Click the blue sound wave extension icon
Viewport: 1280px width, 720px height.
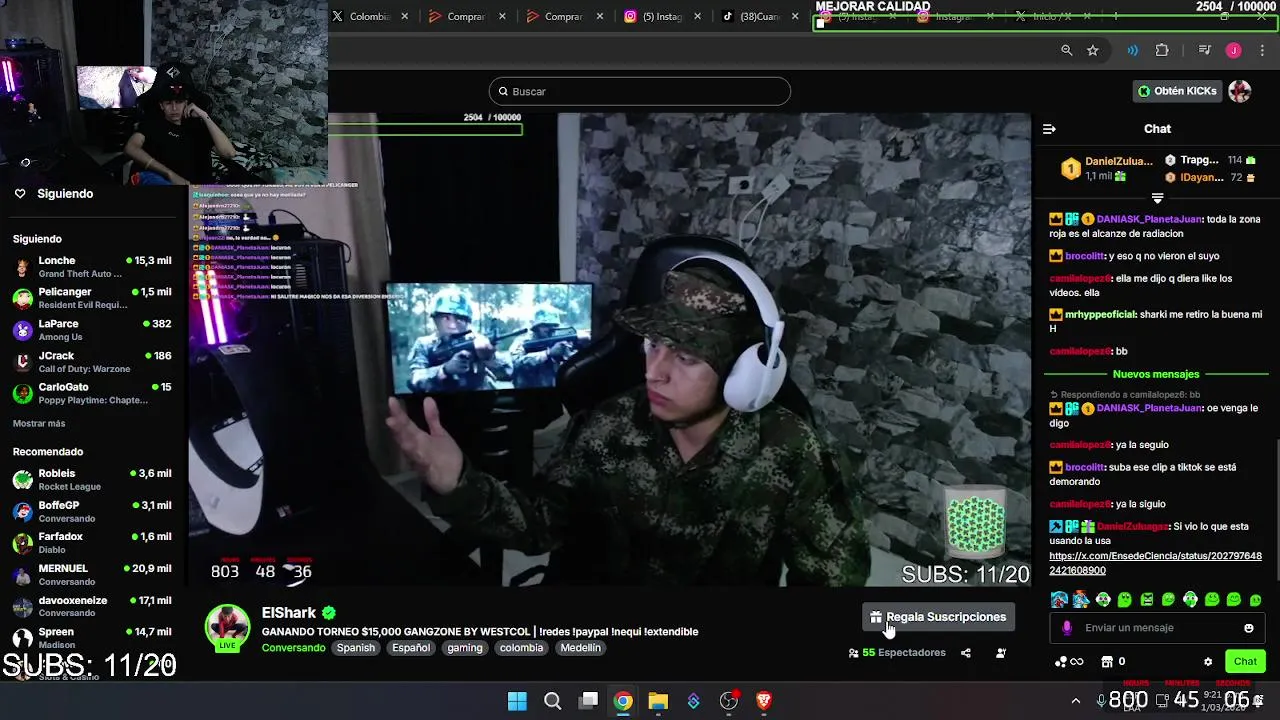[x=1132, y=50]
